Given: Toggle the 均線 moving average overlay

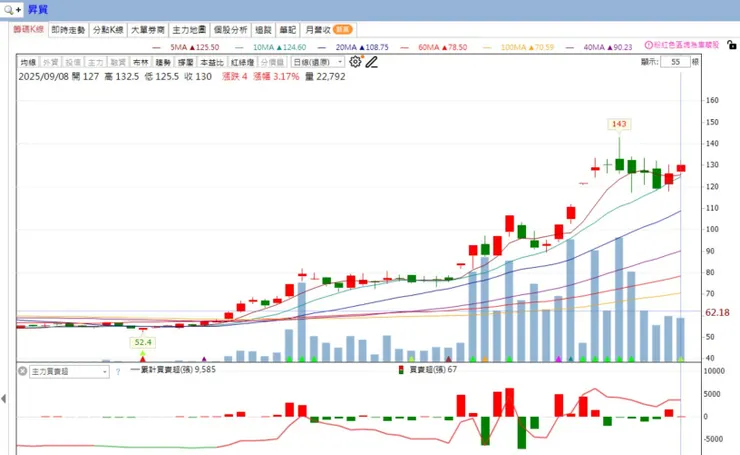Looking at the screenshot, I should [28, 62].
